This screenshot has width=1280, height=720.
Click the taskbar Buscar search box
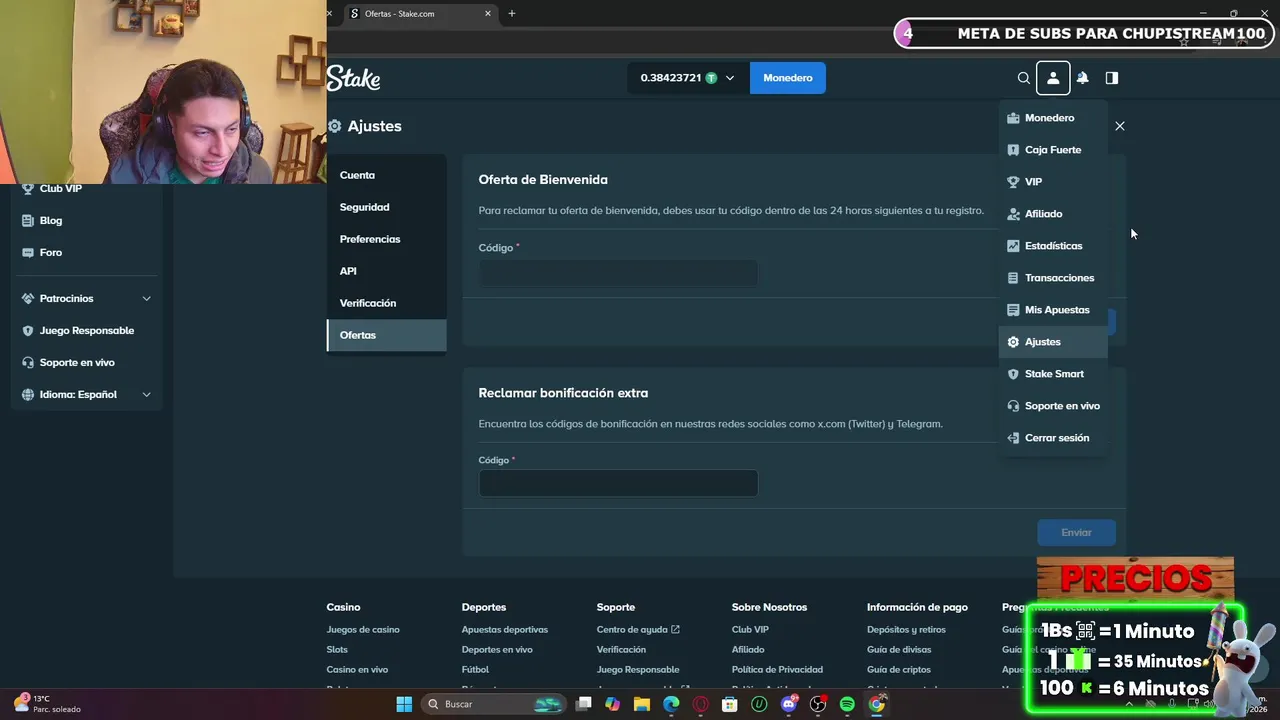(493, 704)
